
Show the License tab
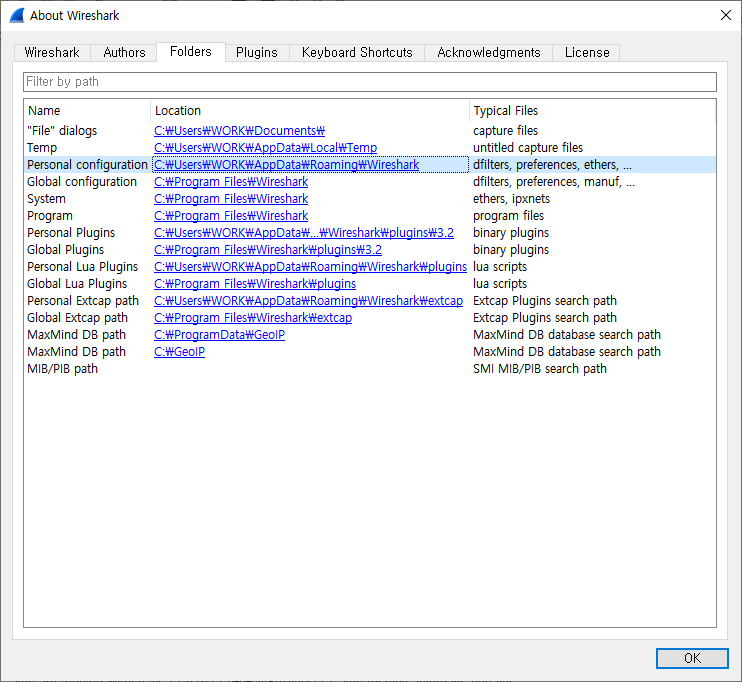(x=587, y=52)
